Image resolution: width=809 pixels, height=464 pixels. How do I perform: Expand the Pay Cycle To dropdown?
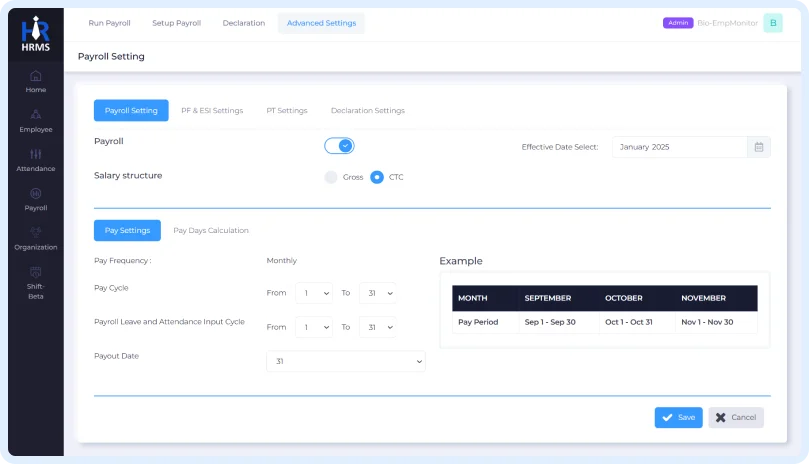(x=377, y=293)
